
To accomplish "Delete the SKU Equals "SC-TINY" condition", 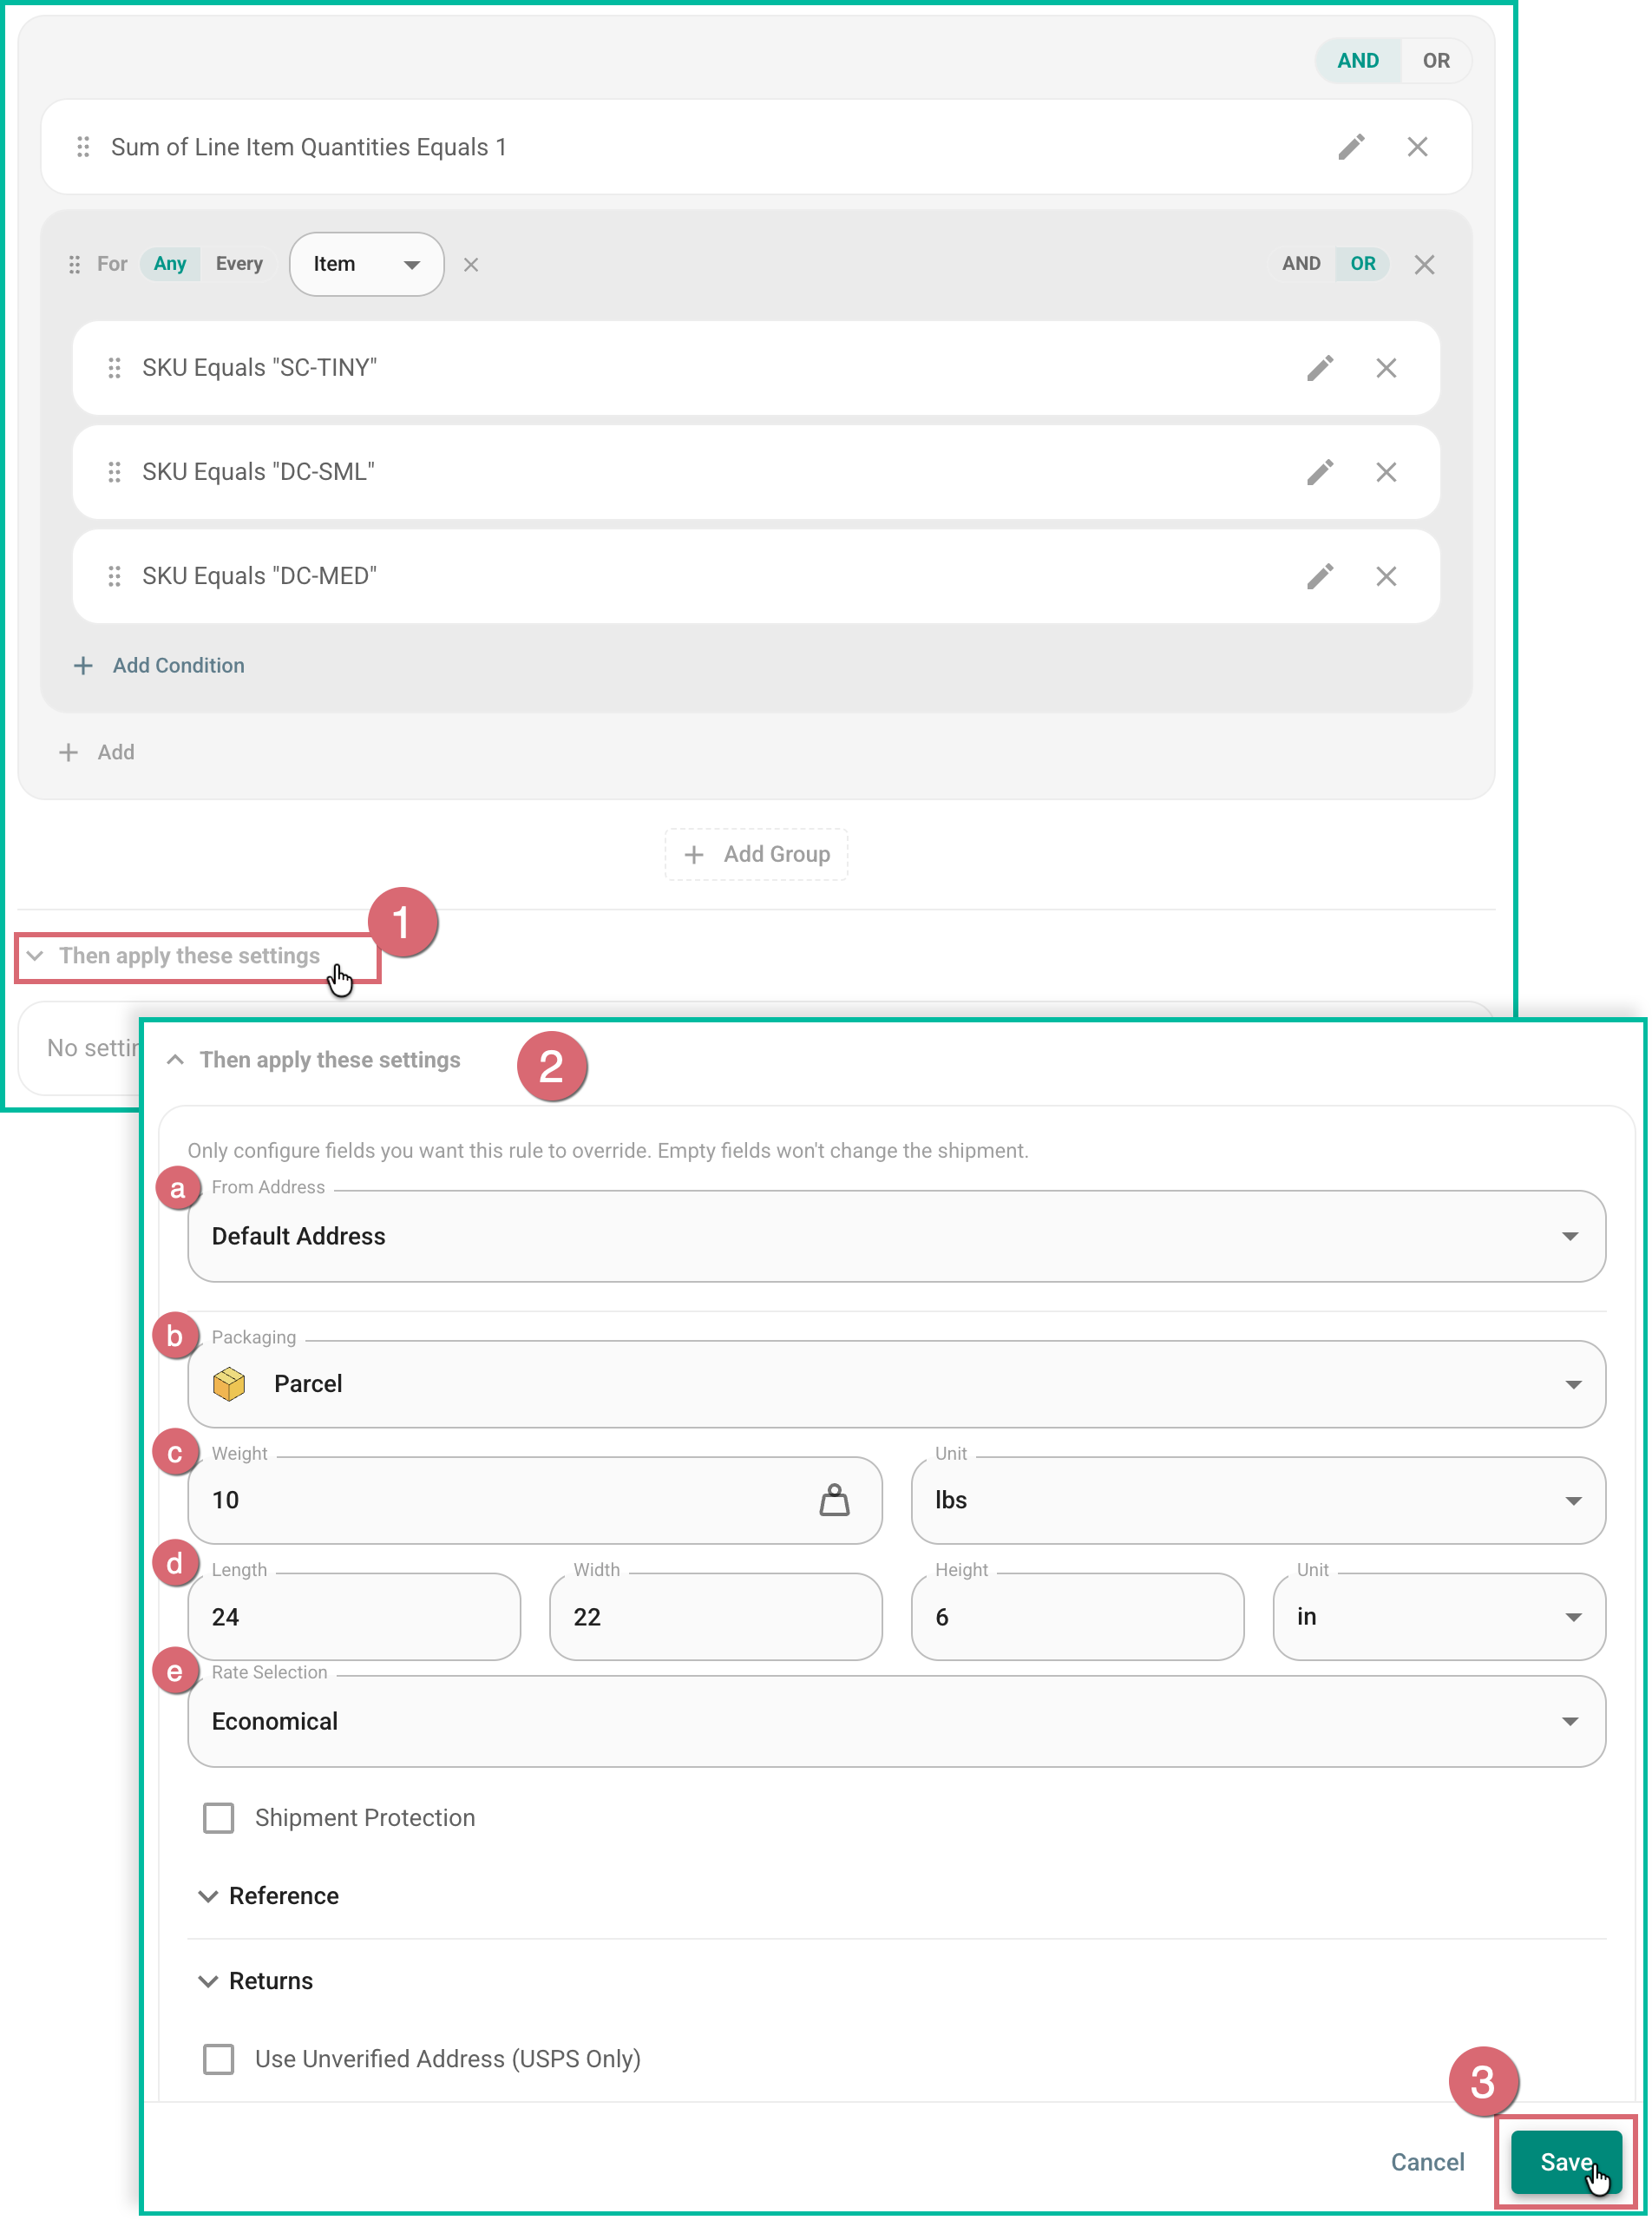I will (x=1386, y=368).
